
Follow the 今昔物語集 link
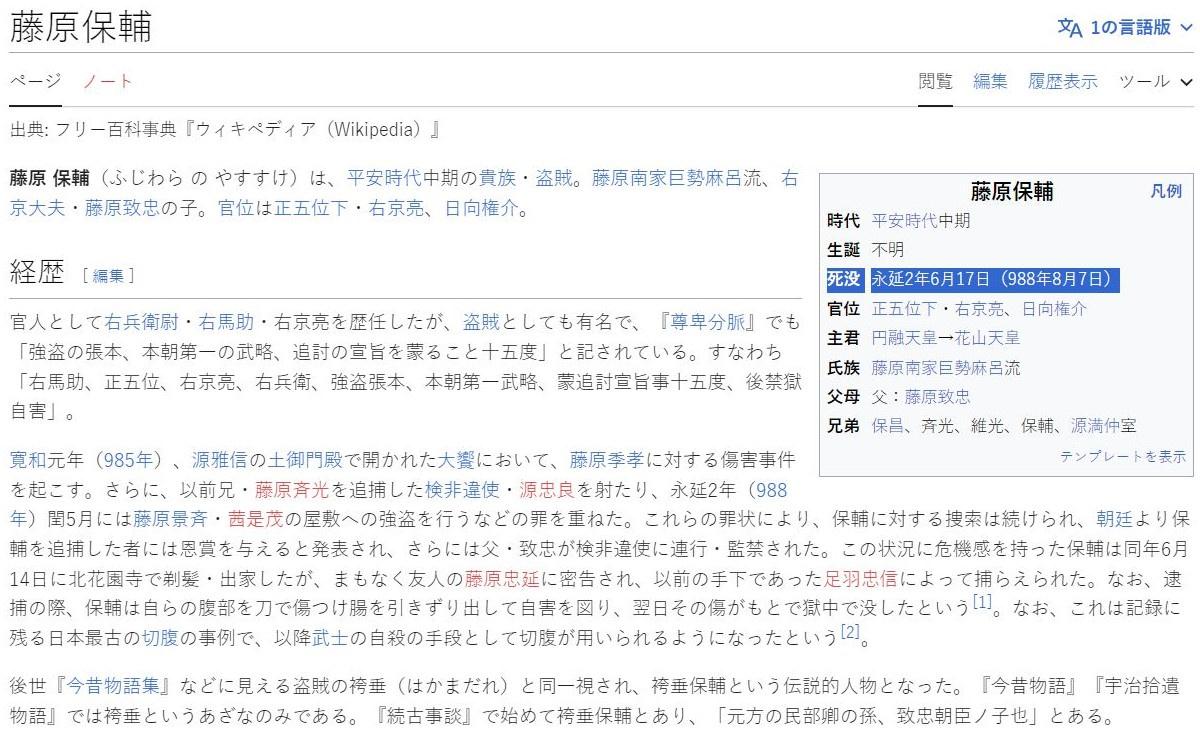point(116,688)
